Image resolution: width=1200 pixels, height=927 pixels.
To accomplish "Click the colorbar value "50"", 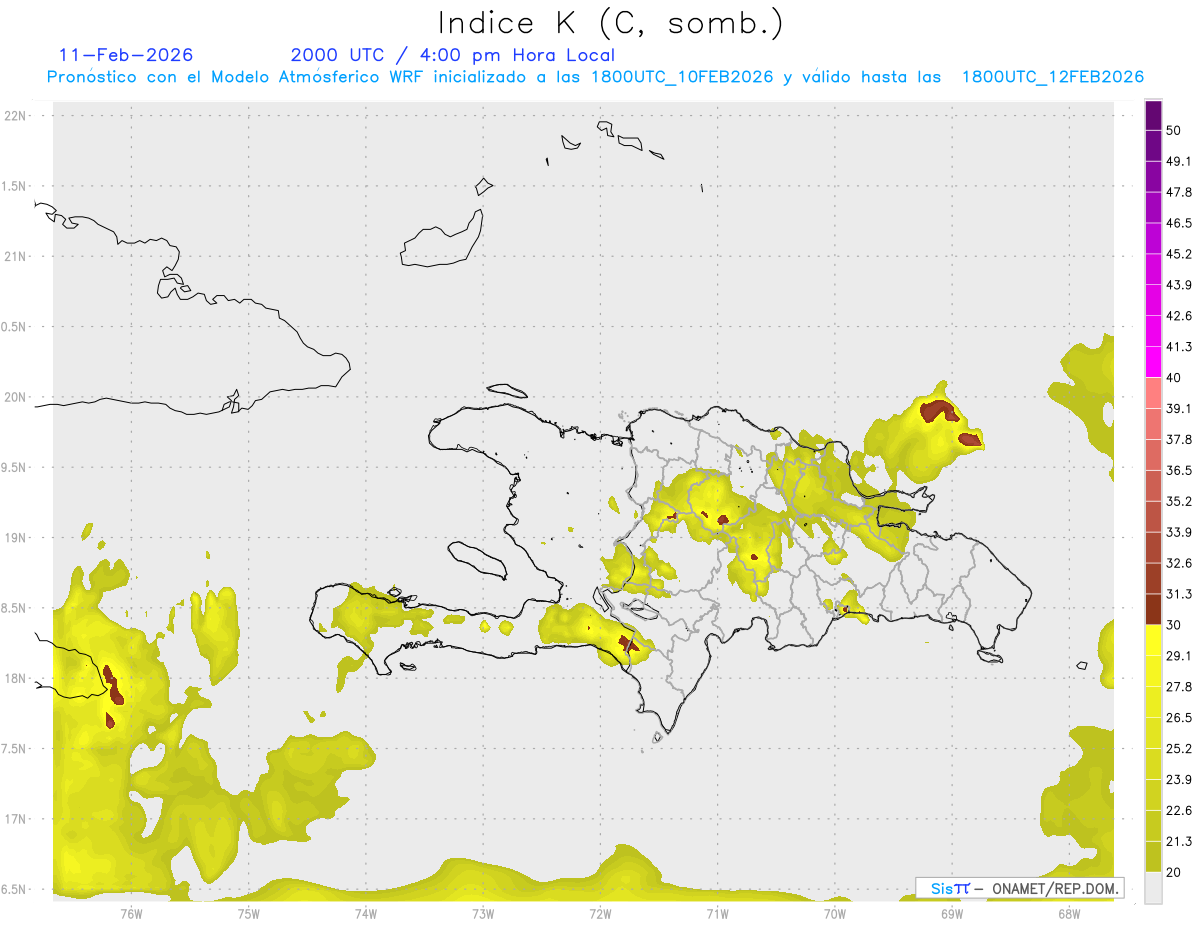I will pyautogui.click(x=1174, y=130).
